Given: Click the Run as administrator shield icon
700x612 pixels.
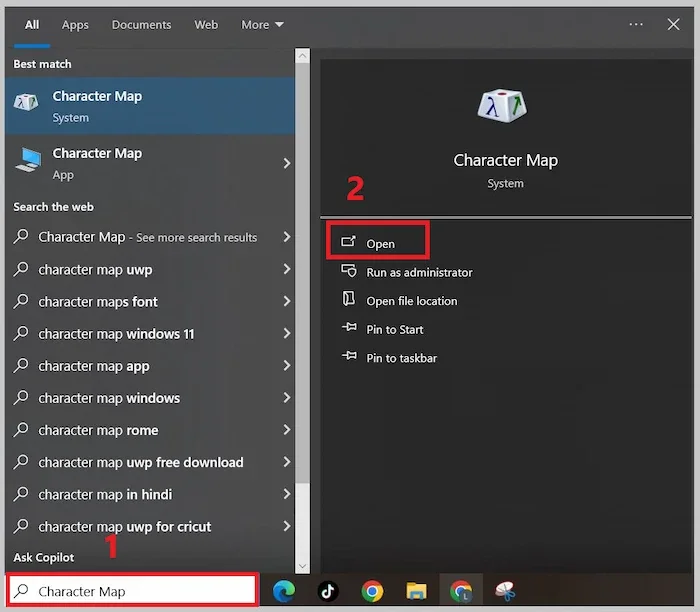Looking at the screenshot, I should click(x=349, y=271).
